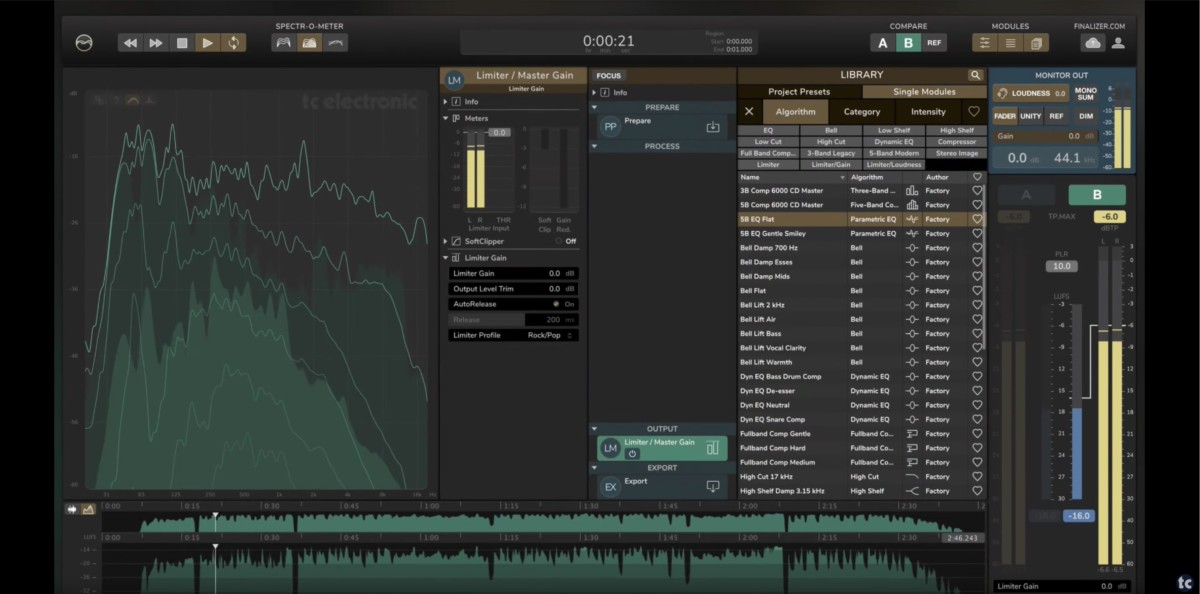Stop playback with the stop button
1200x594 pixels.
tap(182, 43)
